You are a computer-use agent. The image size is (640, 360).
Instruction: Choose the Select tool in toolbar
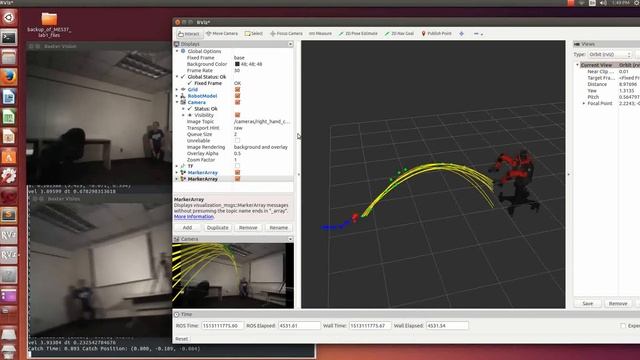254,33
